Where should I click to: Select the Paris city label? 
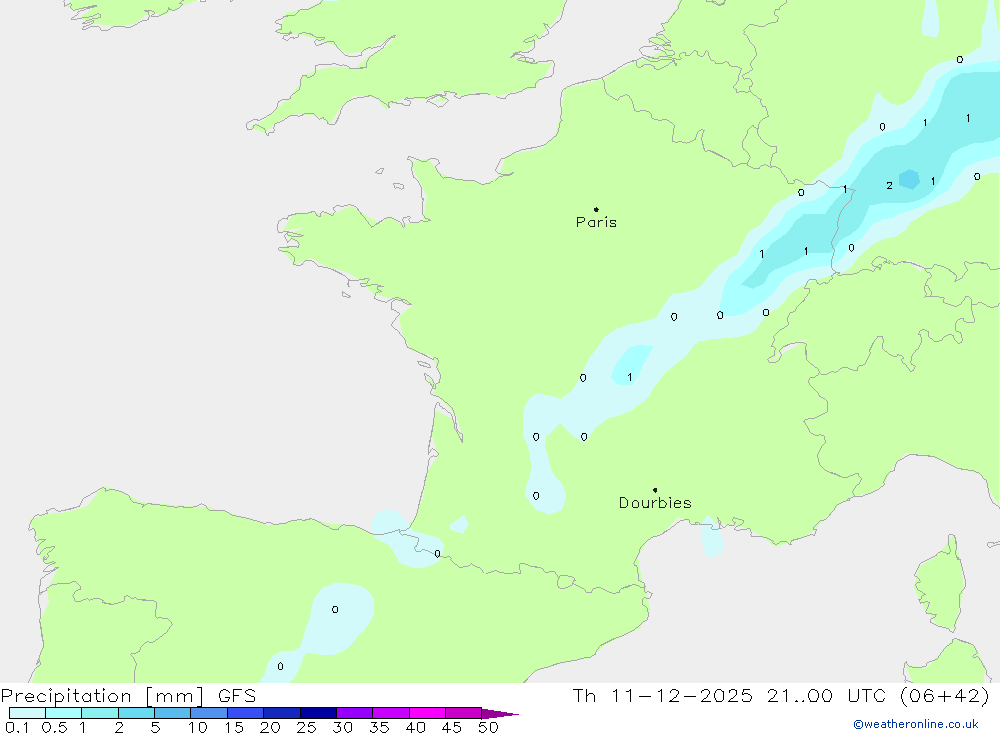tap(596, 222)
